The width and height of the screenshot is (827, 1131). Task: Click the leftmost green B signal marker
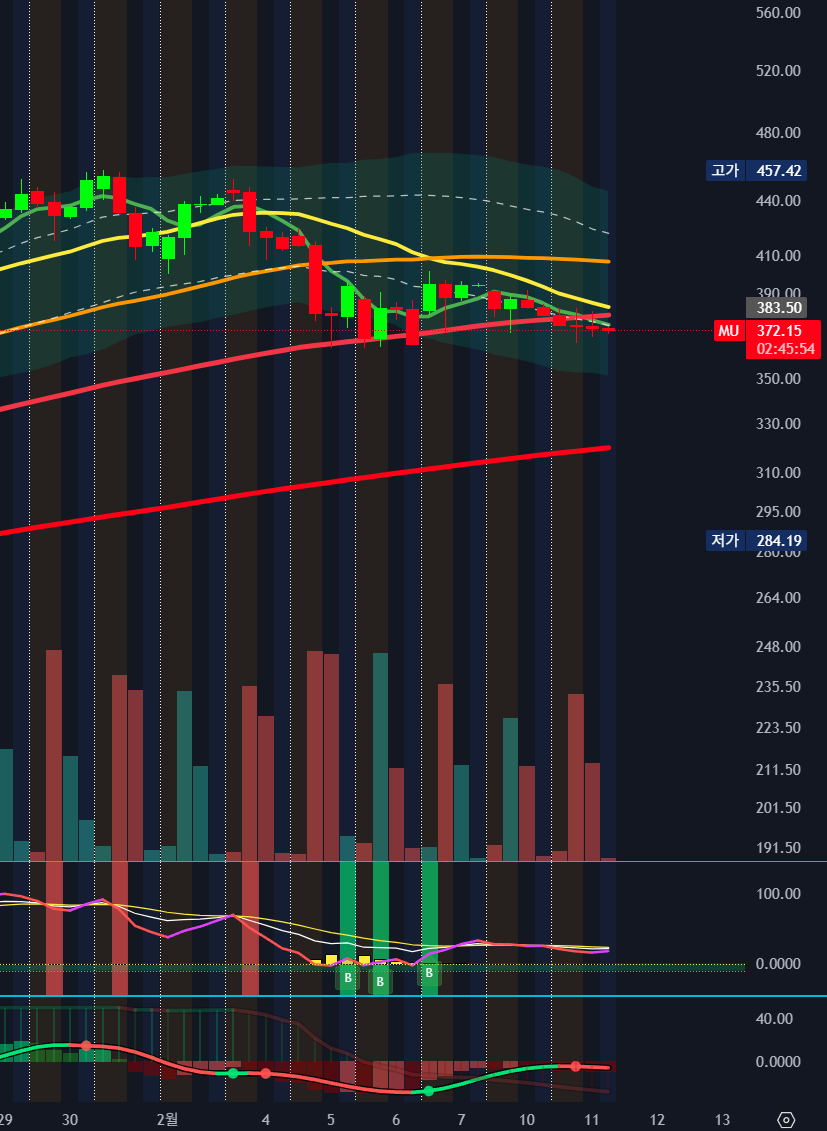[347, 978]
